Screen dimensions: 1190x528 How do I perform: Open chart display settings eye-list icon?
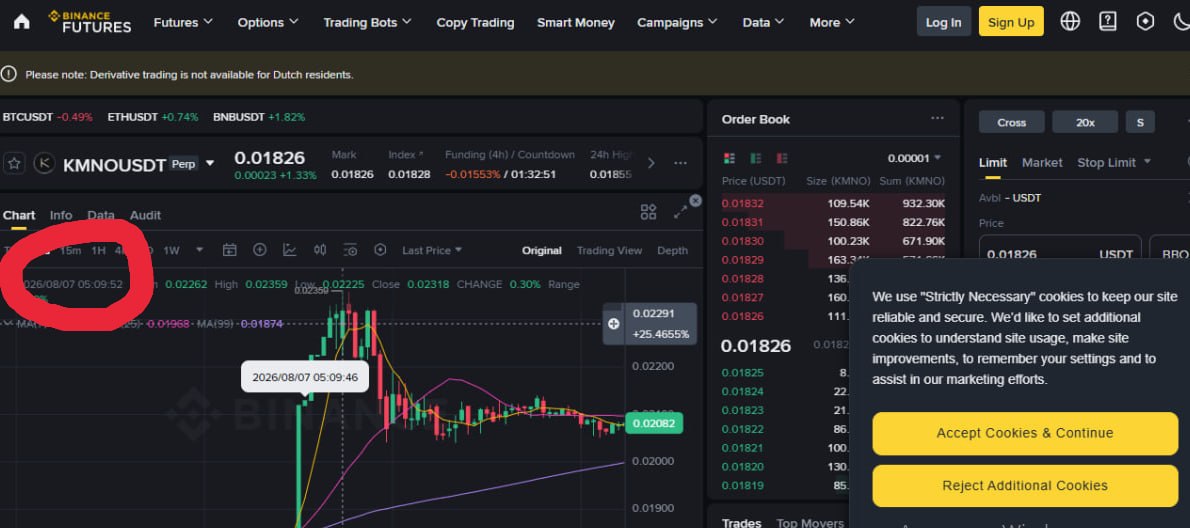click(350, 250)
